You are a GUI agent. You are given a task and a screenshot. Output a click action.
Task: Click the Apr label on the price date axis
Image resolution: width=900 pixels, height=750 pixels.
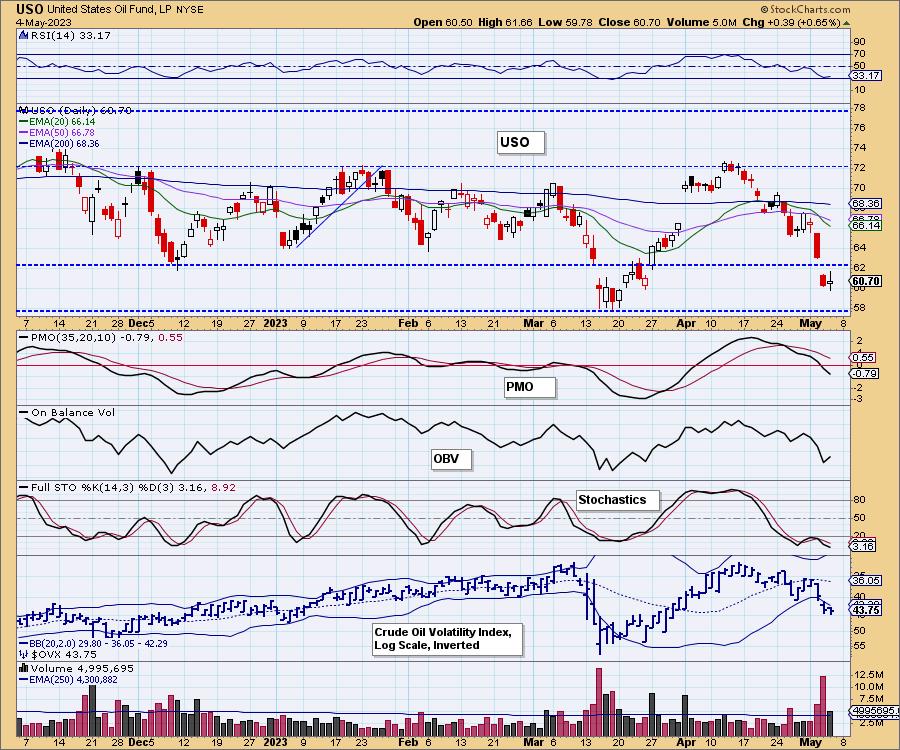(686, 323)
